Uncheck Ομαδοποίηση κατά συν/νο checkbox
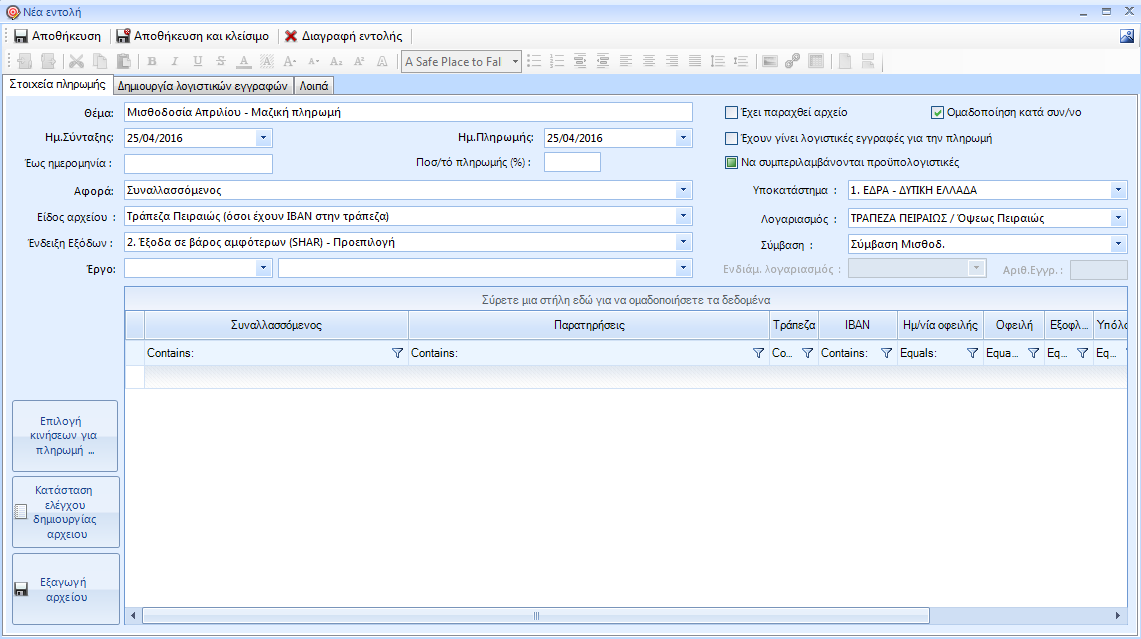 [937, 112]
